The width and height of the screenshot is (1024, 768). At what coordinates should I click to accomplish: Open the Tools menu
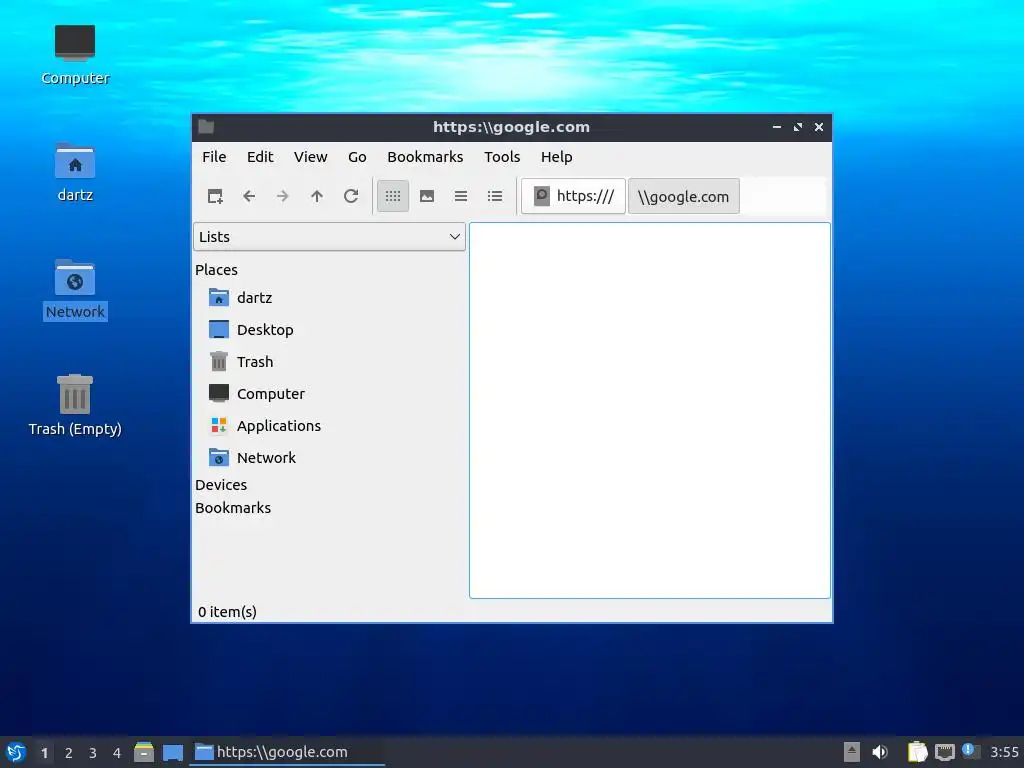coord(502,157)
